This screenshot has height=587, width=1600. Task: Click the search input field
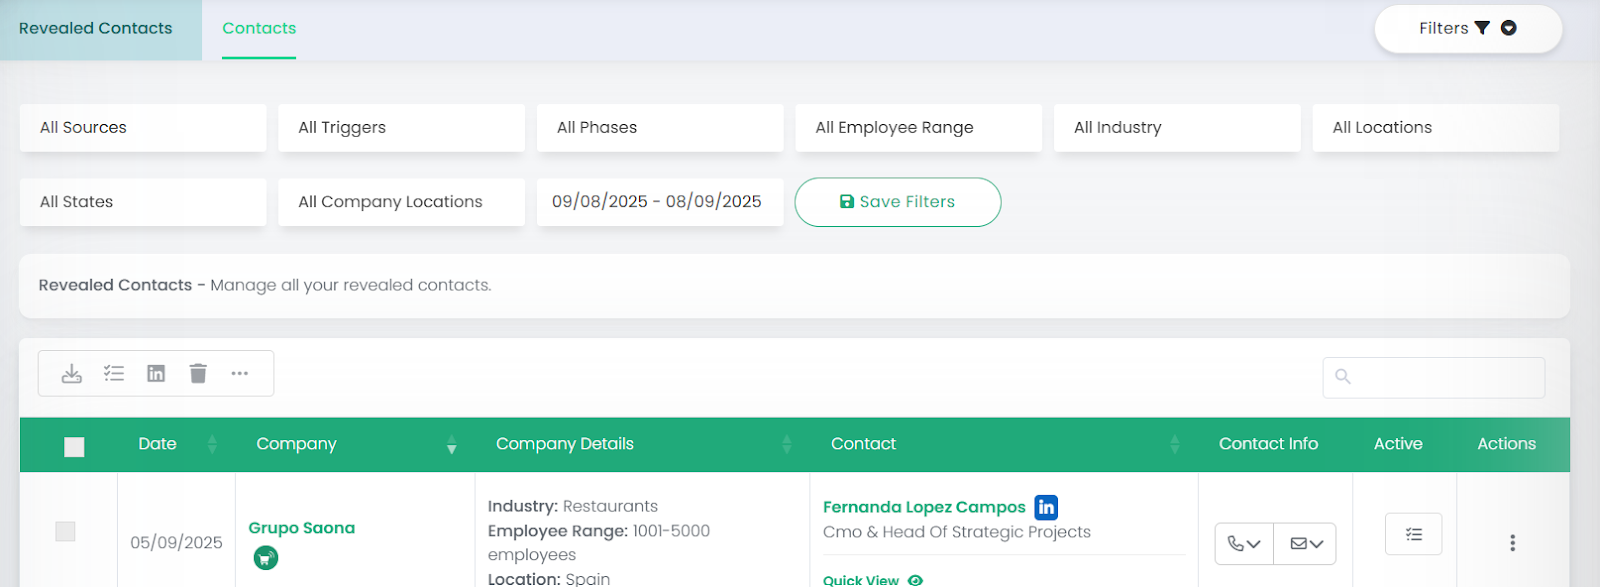(x=1434, y=377)
